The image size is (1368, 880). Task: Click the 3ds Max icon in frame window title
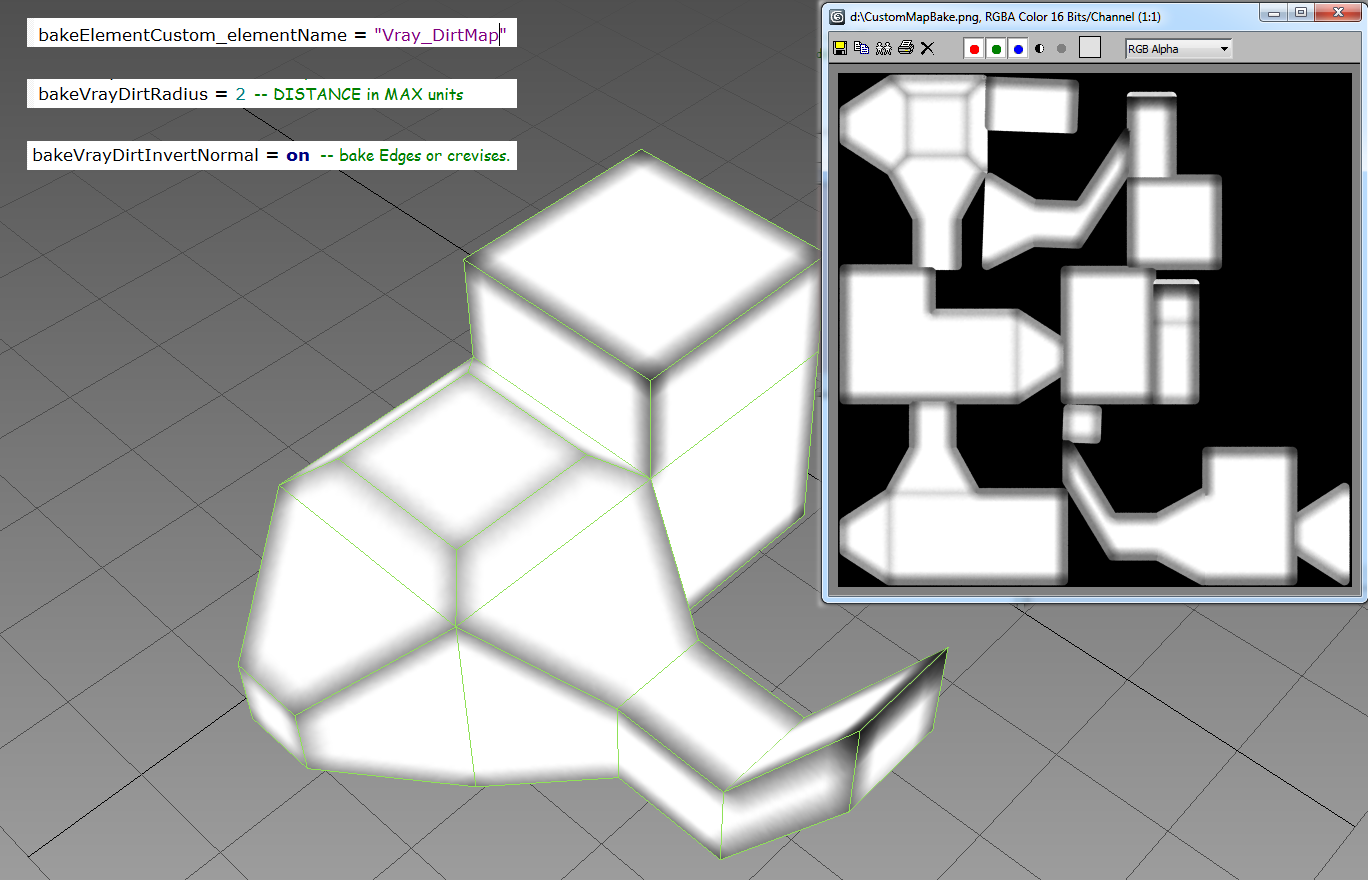pyautogui.click(x=836, y=15)
